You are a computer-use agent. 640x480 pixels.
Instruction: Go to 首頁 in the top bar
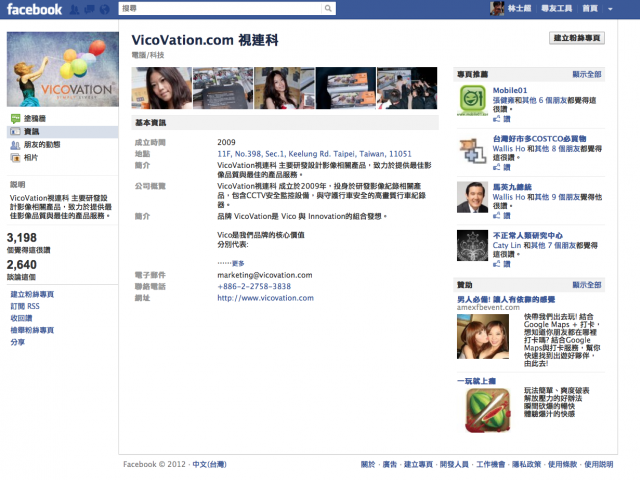590,9
